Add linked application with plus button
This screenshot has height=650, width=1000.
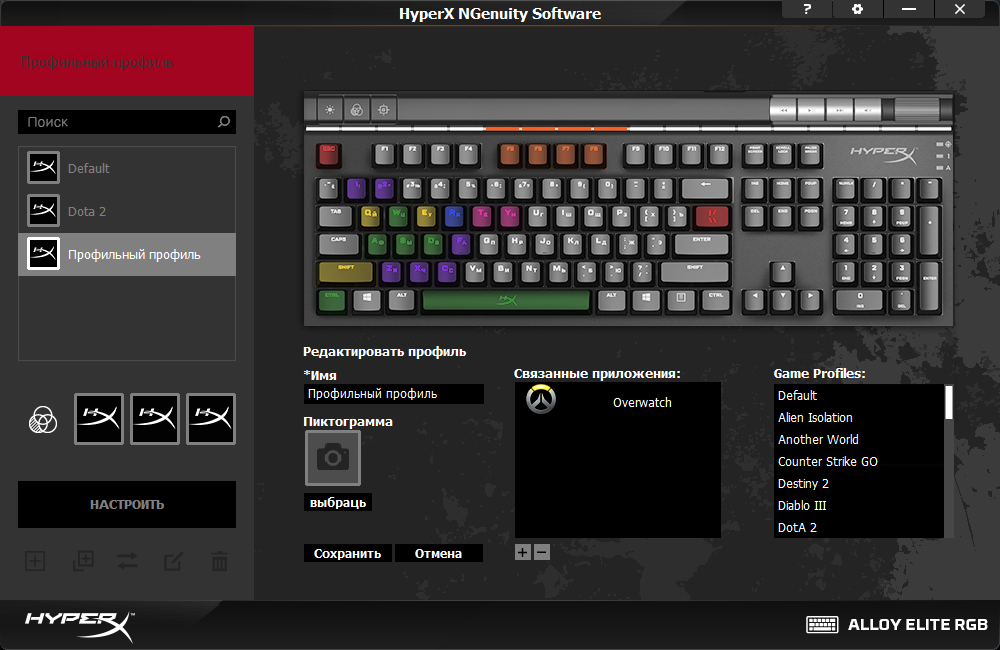[x=522, y=552]
